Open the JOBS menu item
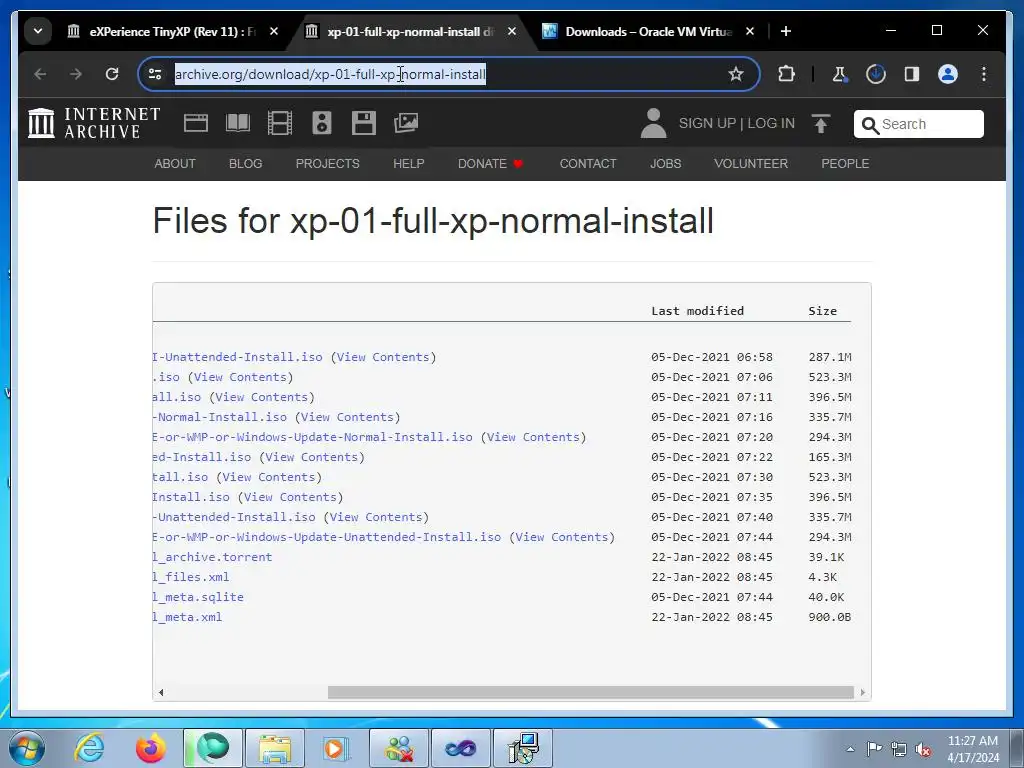The height and width of the screenshot is (768, 1024). pyautogui.click(x=665, y=163)
